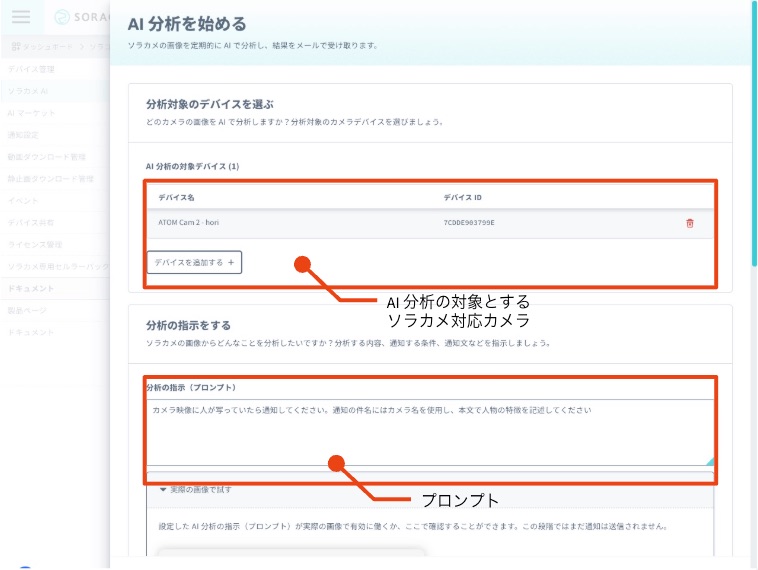
Task: Open the hamburger menu icon
Action: point(21,17)
